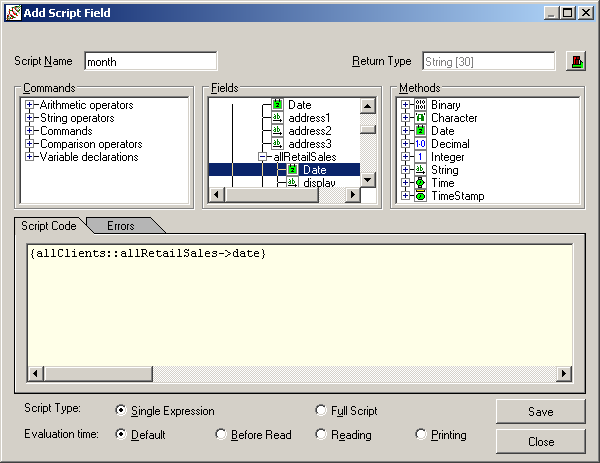Click the address2 string field icon
The width and height of the screenshot is (600, 463).
277,131
